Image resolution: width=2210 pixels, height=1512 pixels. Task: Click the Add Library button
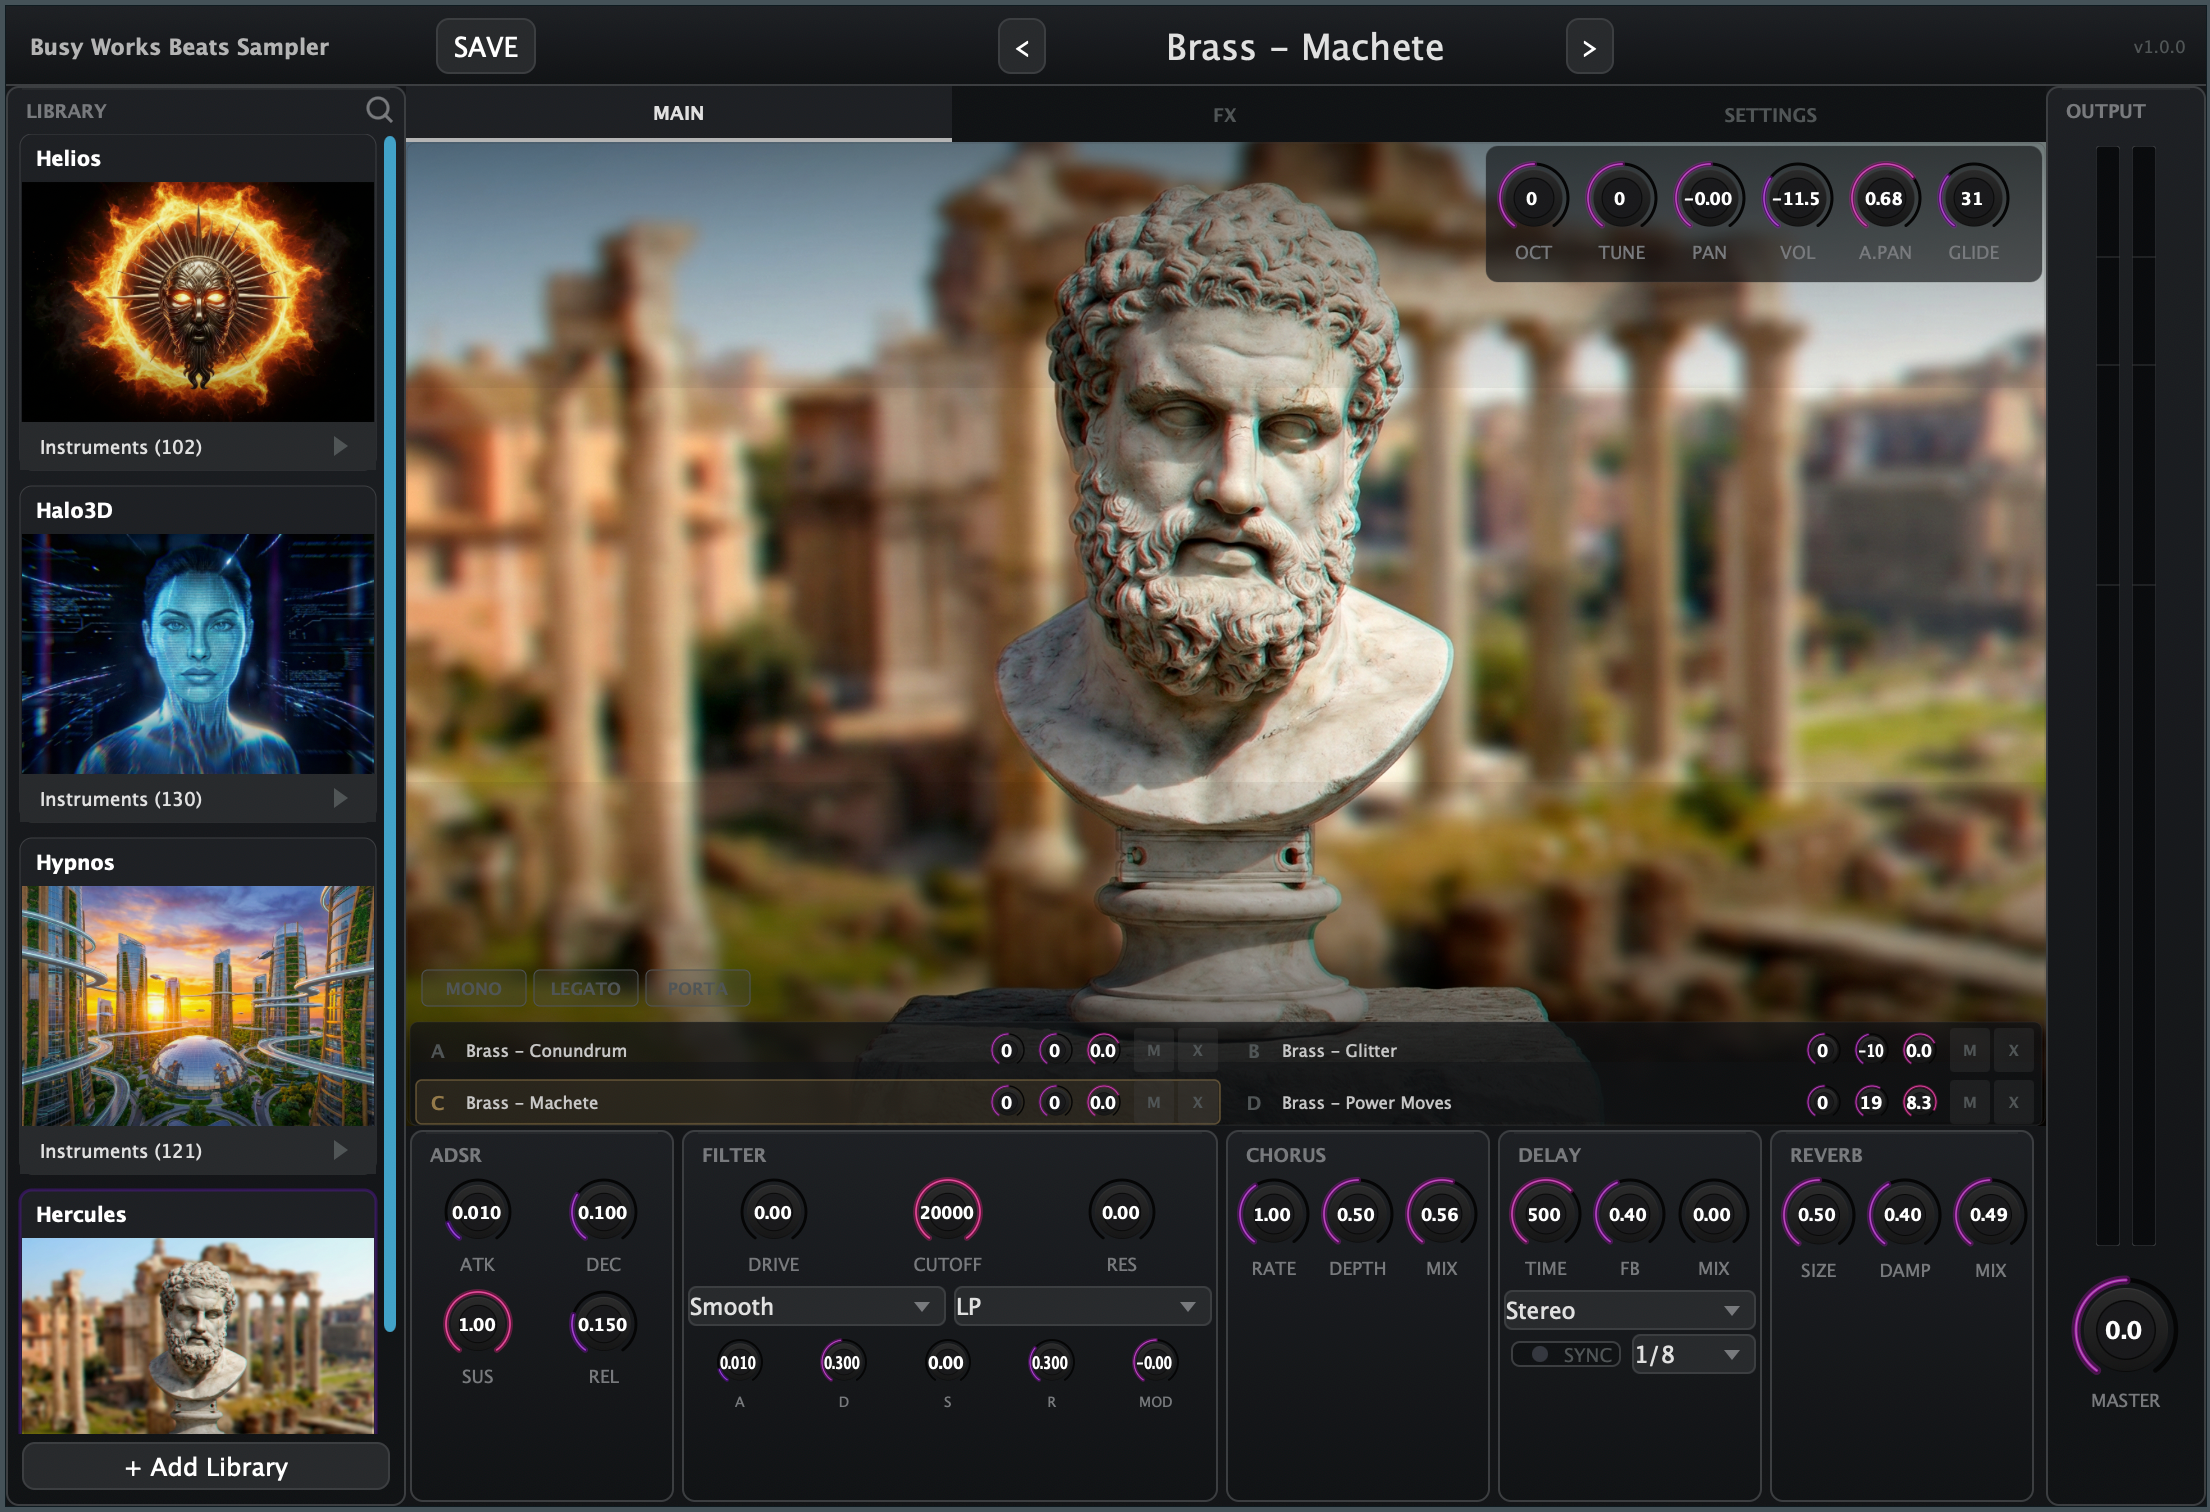pyautogui.click(x=206, y=1466)
